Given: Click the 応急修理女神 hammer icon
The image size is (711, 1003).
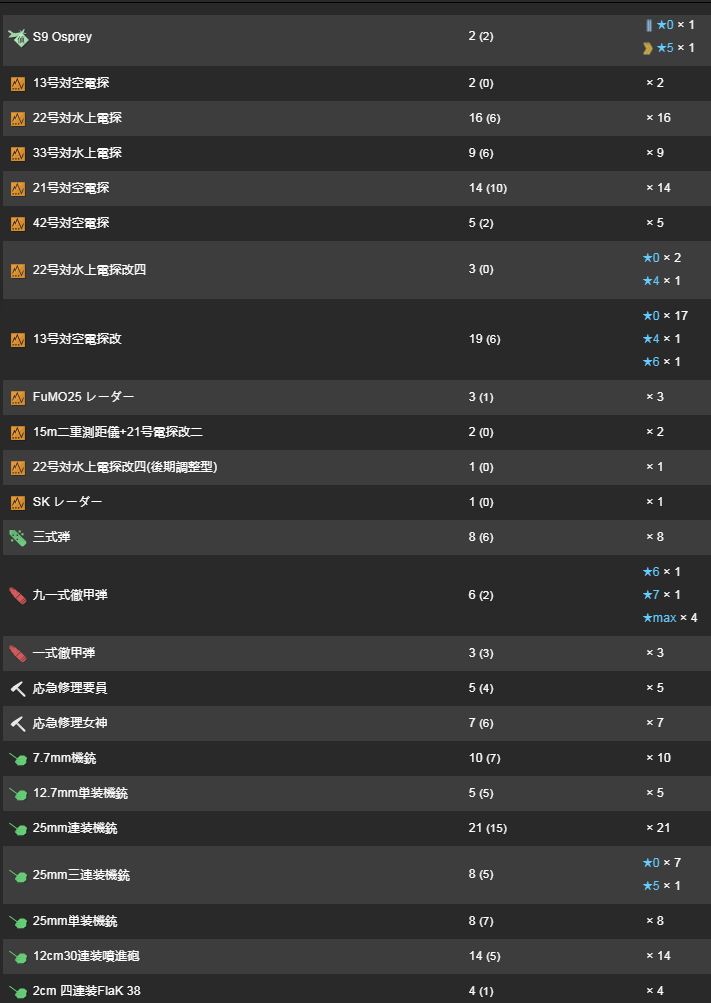Looking at the screenshot, I should (x=18, y=724).
